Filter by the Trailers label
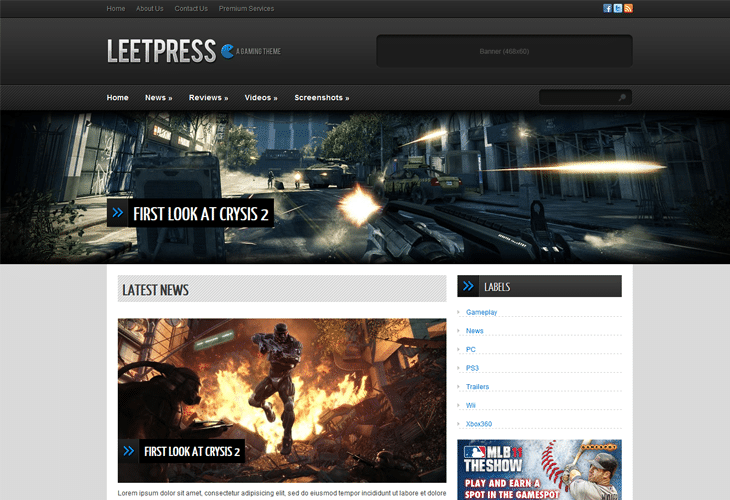The height and width of the screenshot is (500, 730). pyautogui.click(x=477, y=386)
